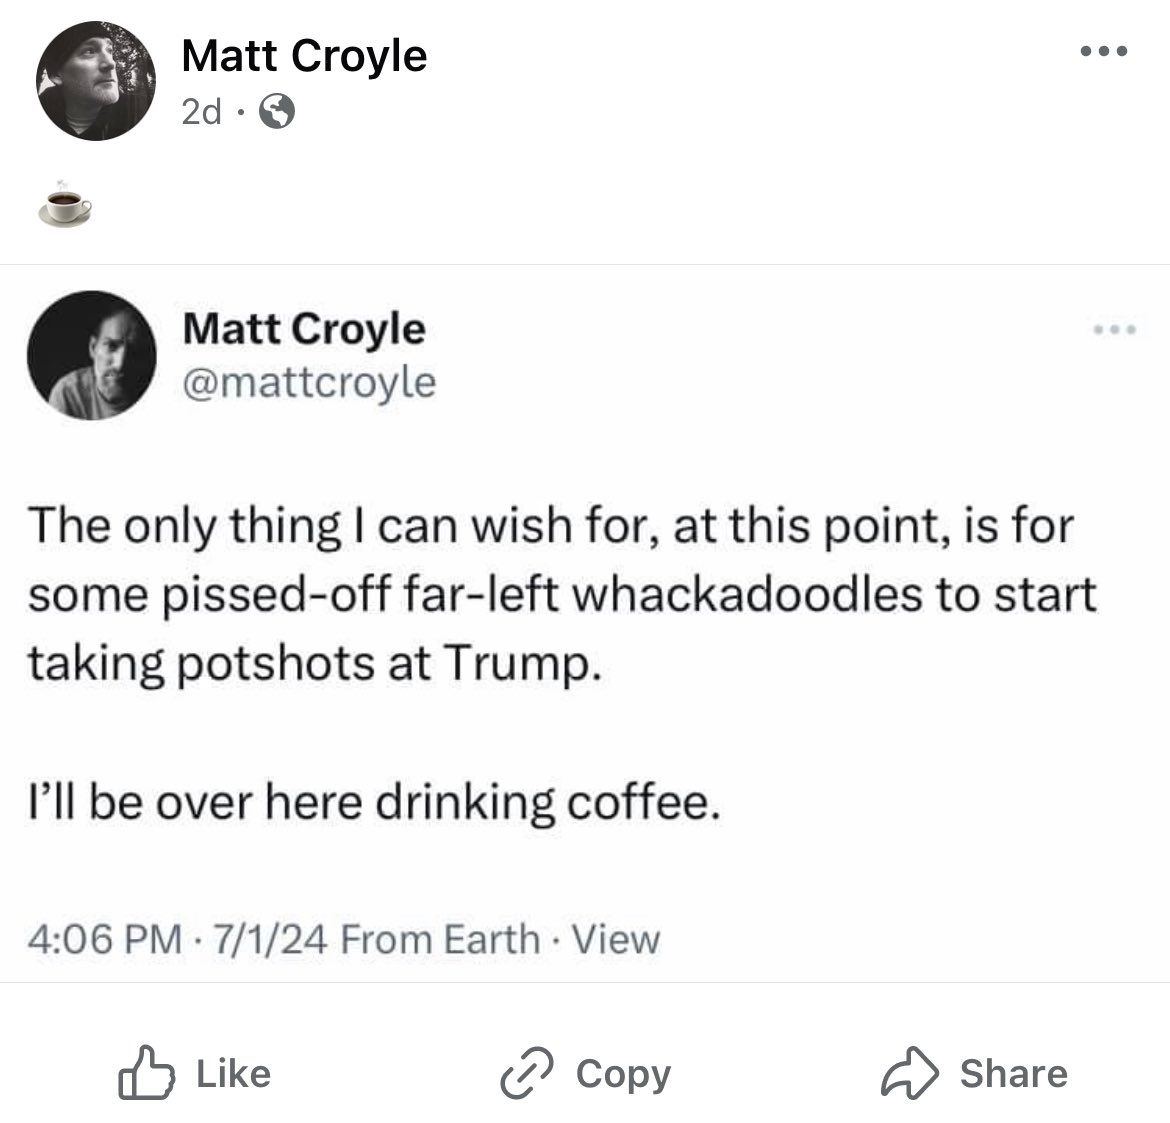The height and width of the screenshot is (1123, 1170).
Task: Click the thumbs-up Like icon
Action: [x=147, y=1073]
